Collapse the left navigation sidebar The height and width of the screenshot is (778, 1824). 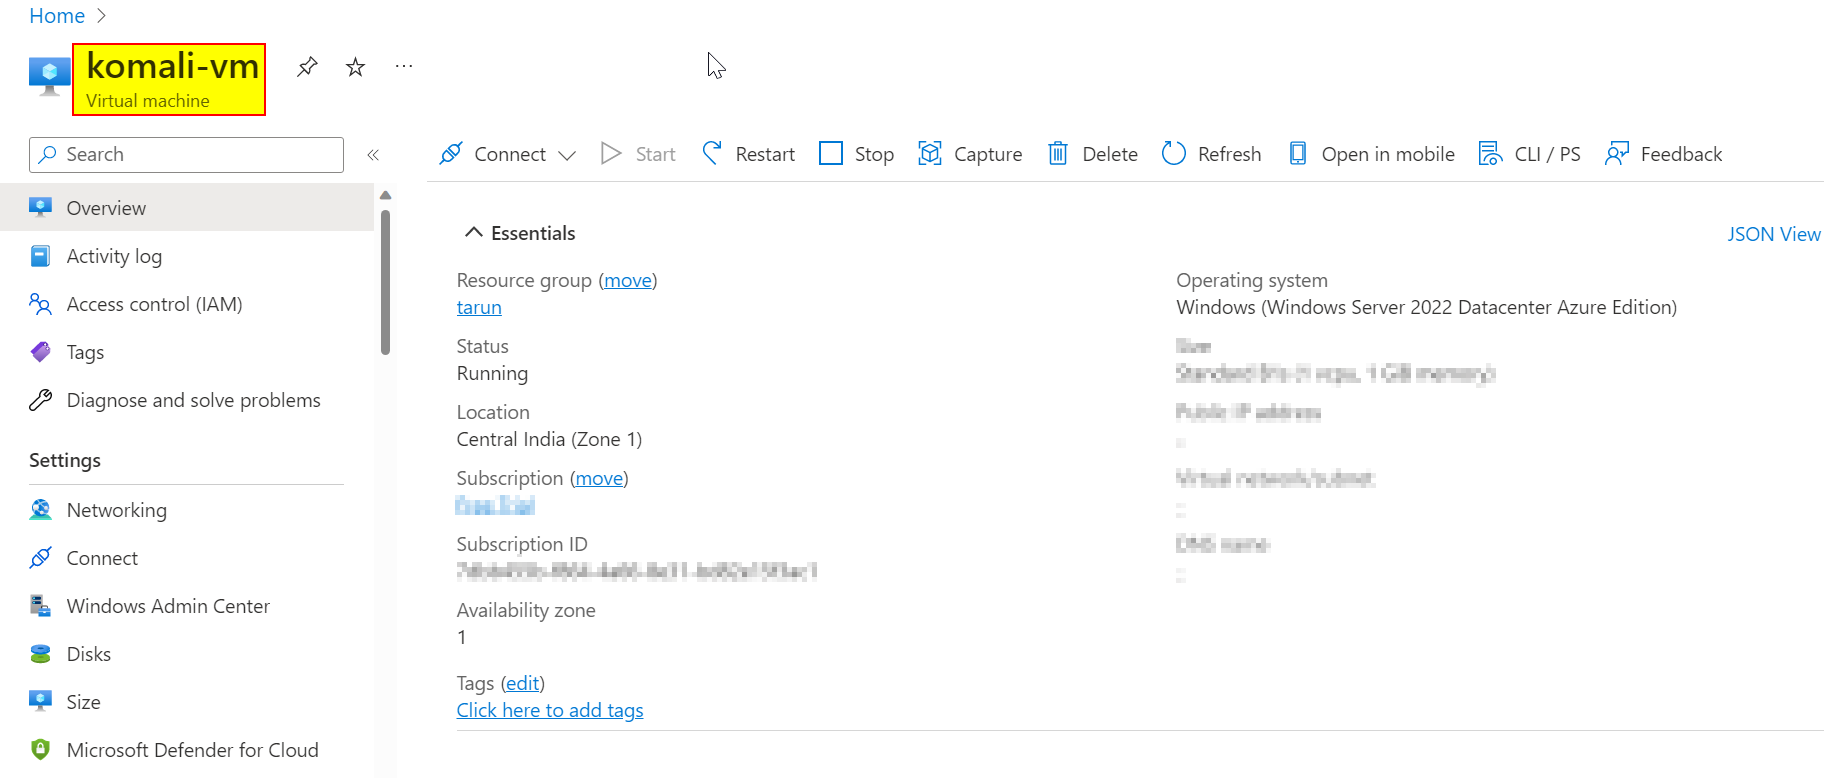(x=373, y=155)
